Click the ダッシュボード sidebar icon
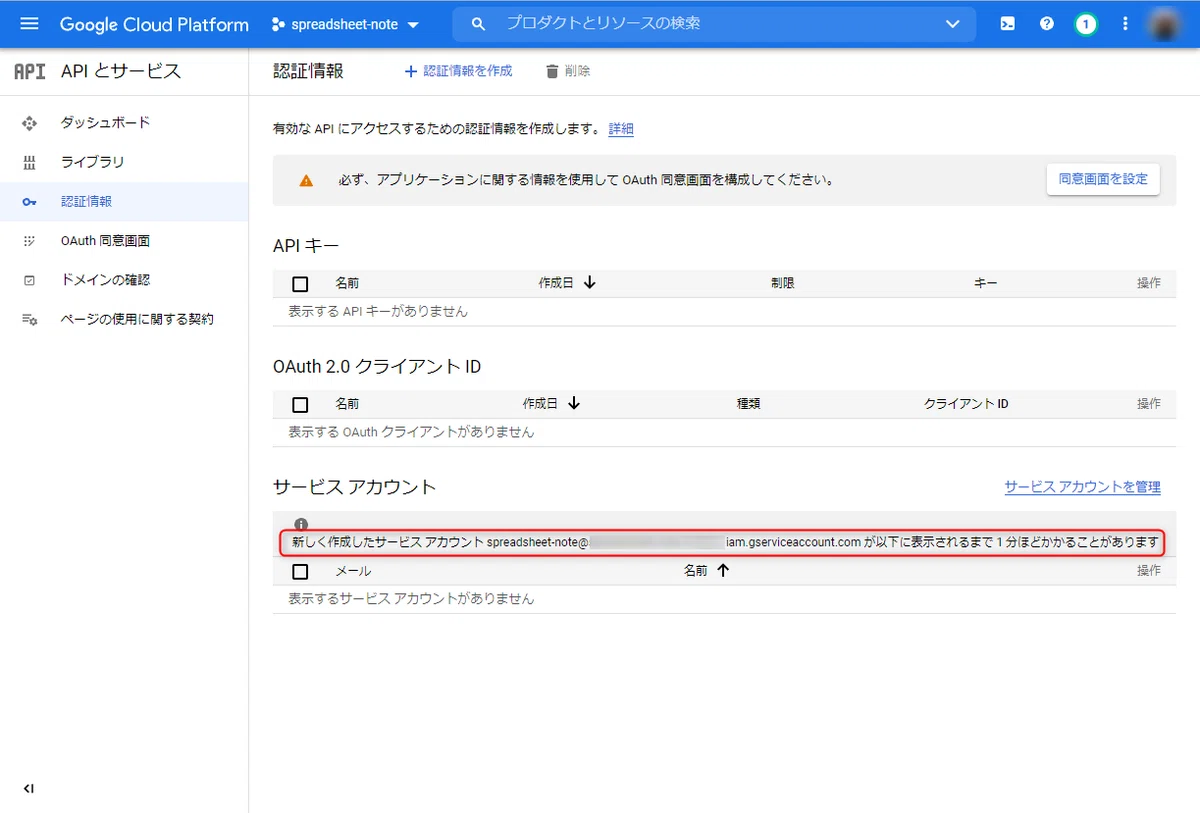Viewport: 1200px width, 813px height. (29, 123)
